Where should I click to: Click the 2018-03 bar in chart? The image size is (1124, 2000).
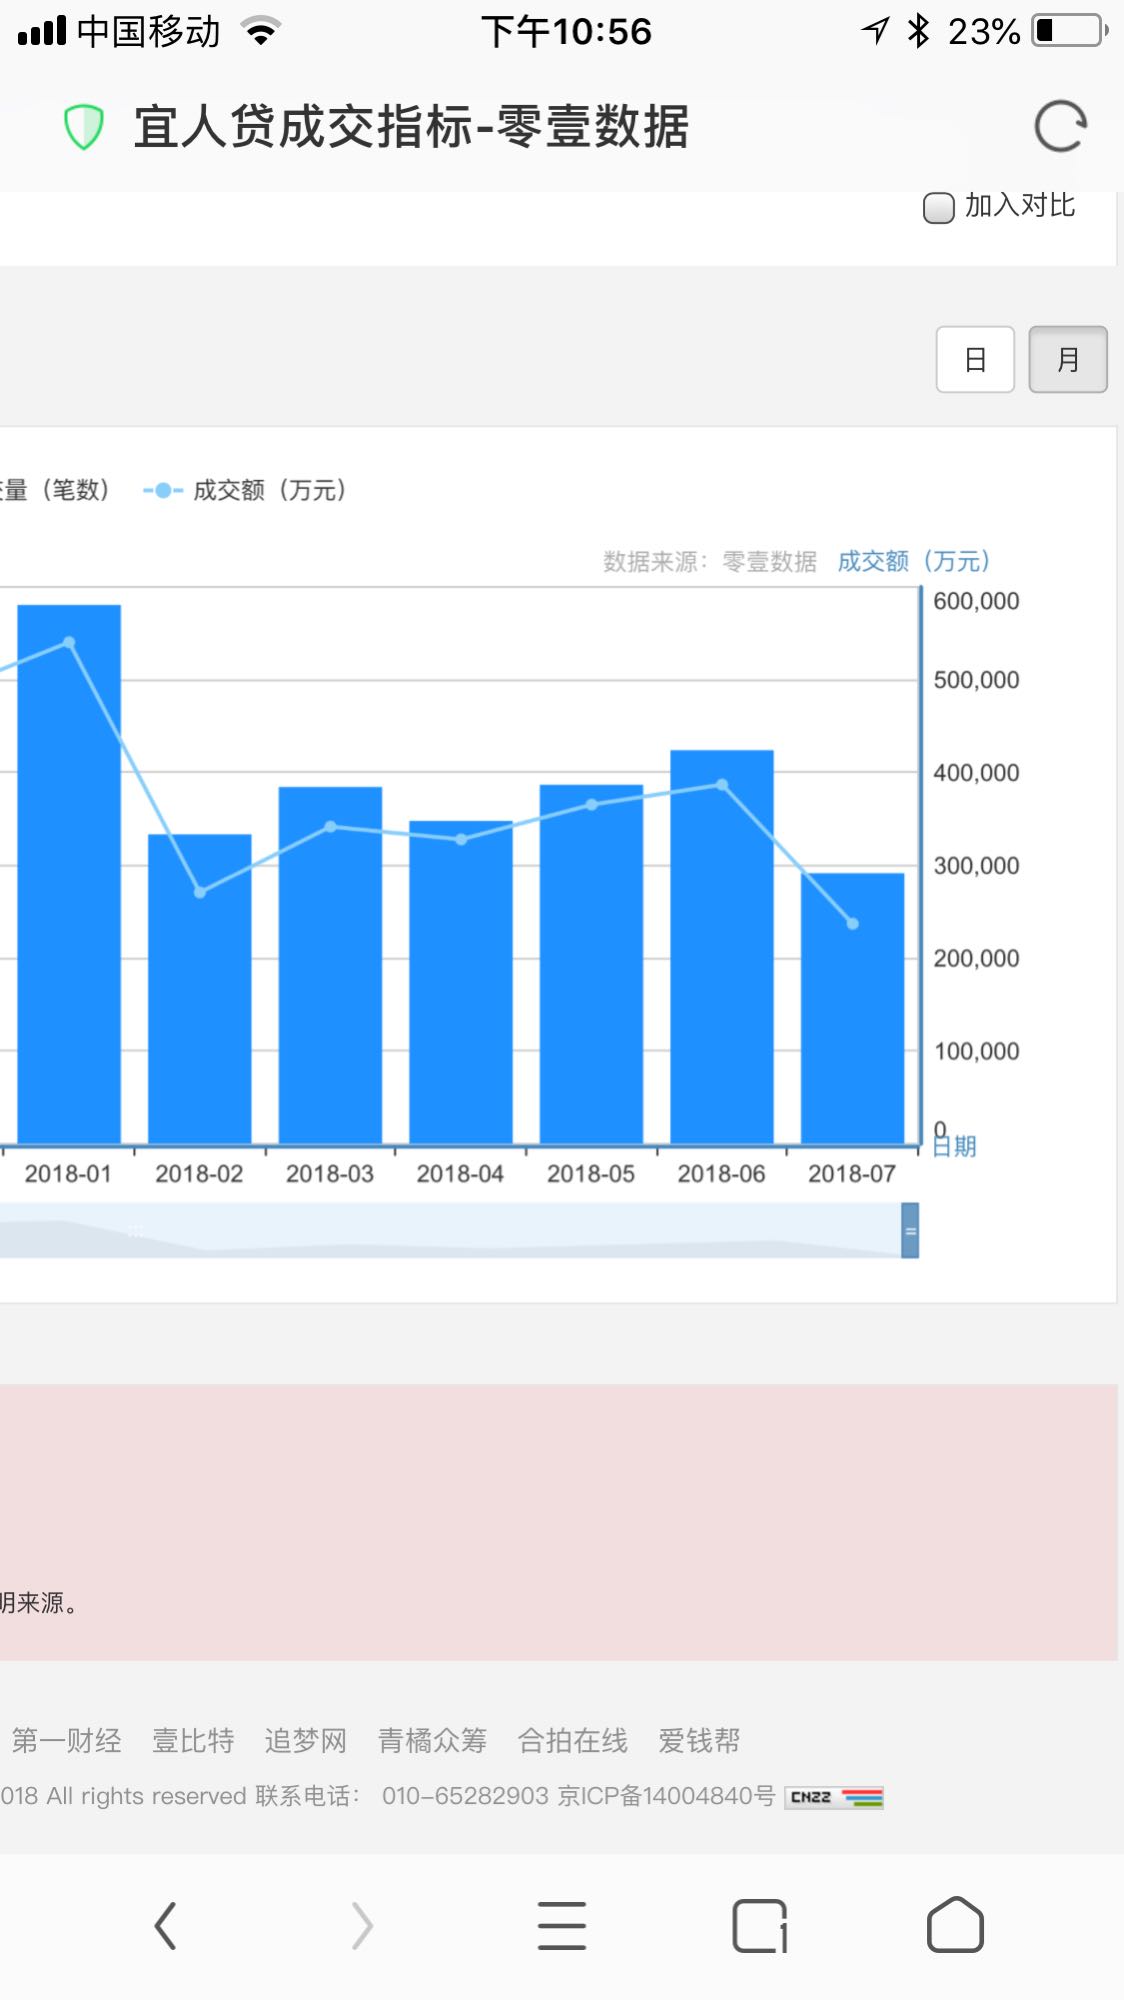click(330, 965)
